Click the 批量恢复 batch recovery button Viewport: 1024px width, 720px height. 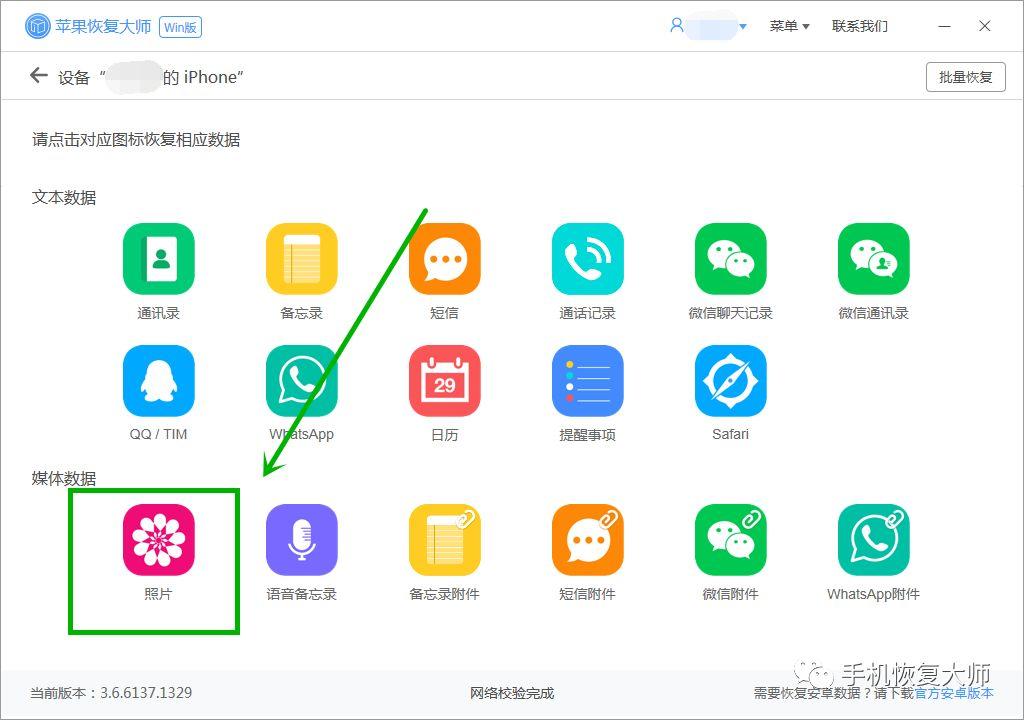964,76
